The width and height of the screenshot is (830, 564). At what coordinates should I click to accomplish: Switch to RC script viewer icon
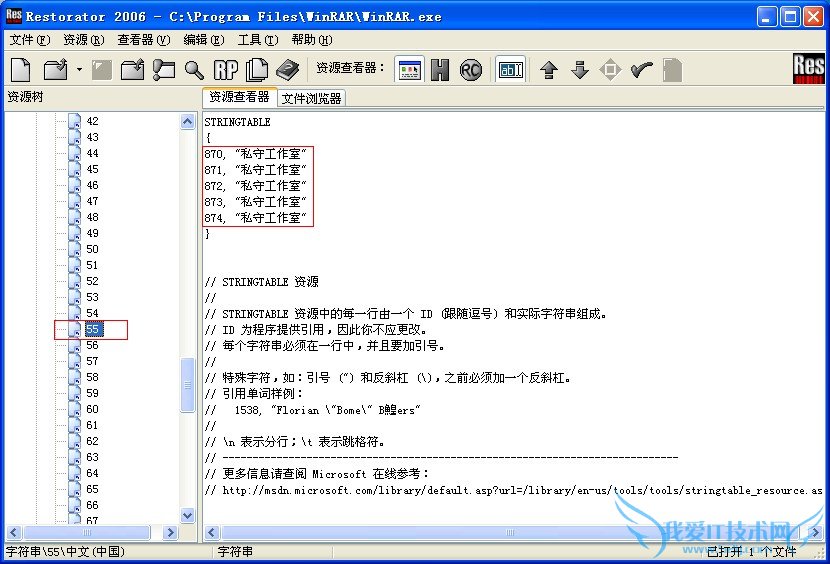(x=471, y=69)
